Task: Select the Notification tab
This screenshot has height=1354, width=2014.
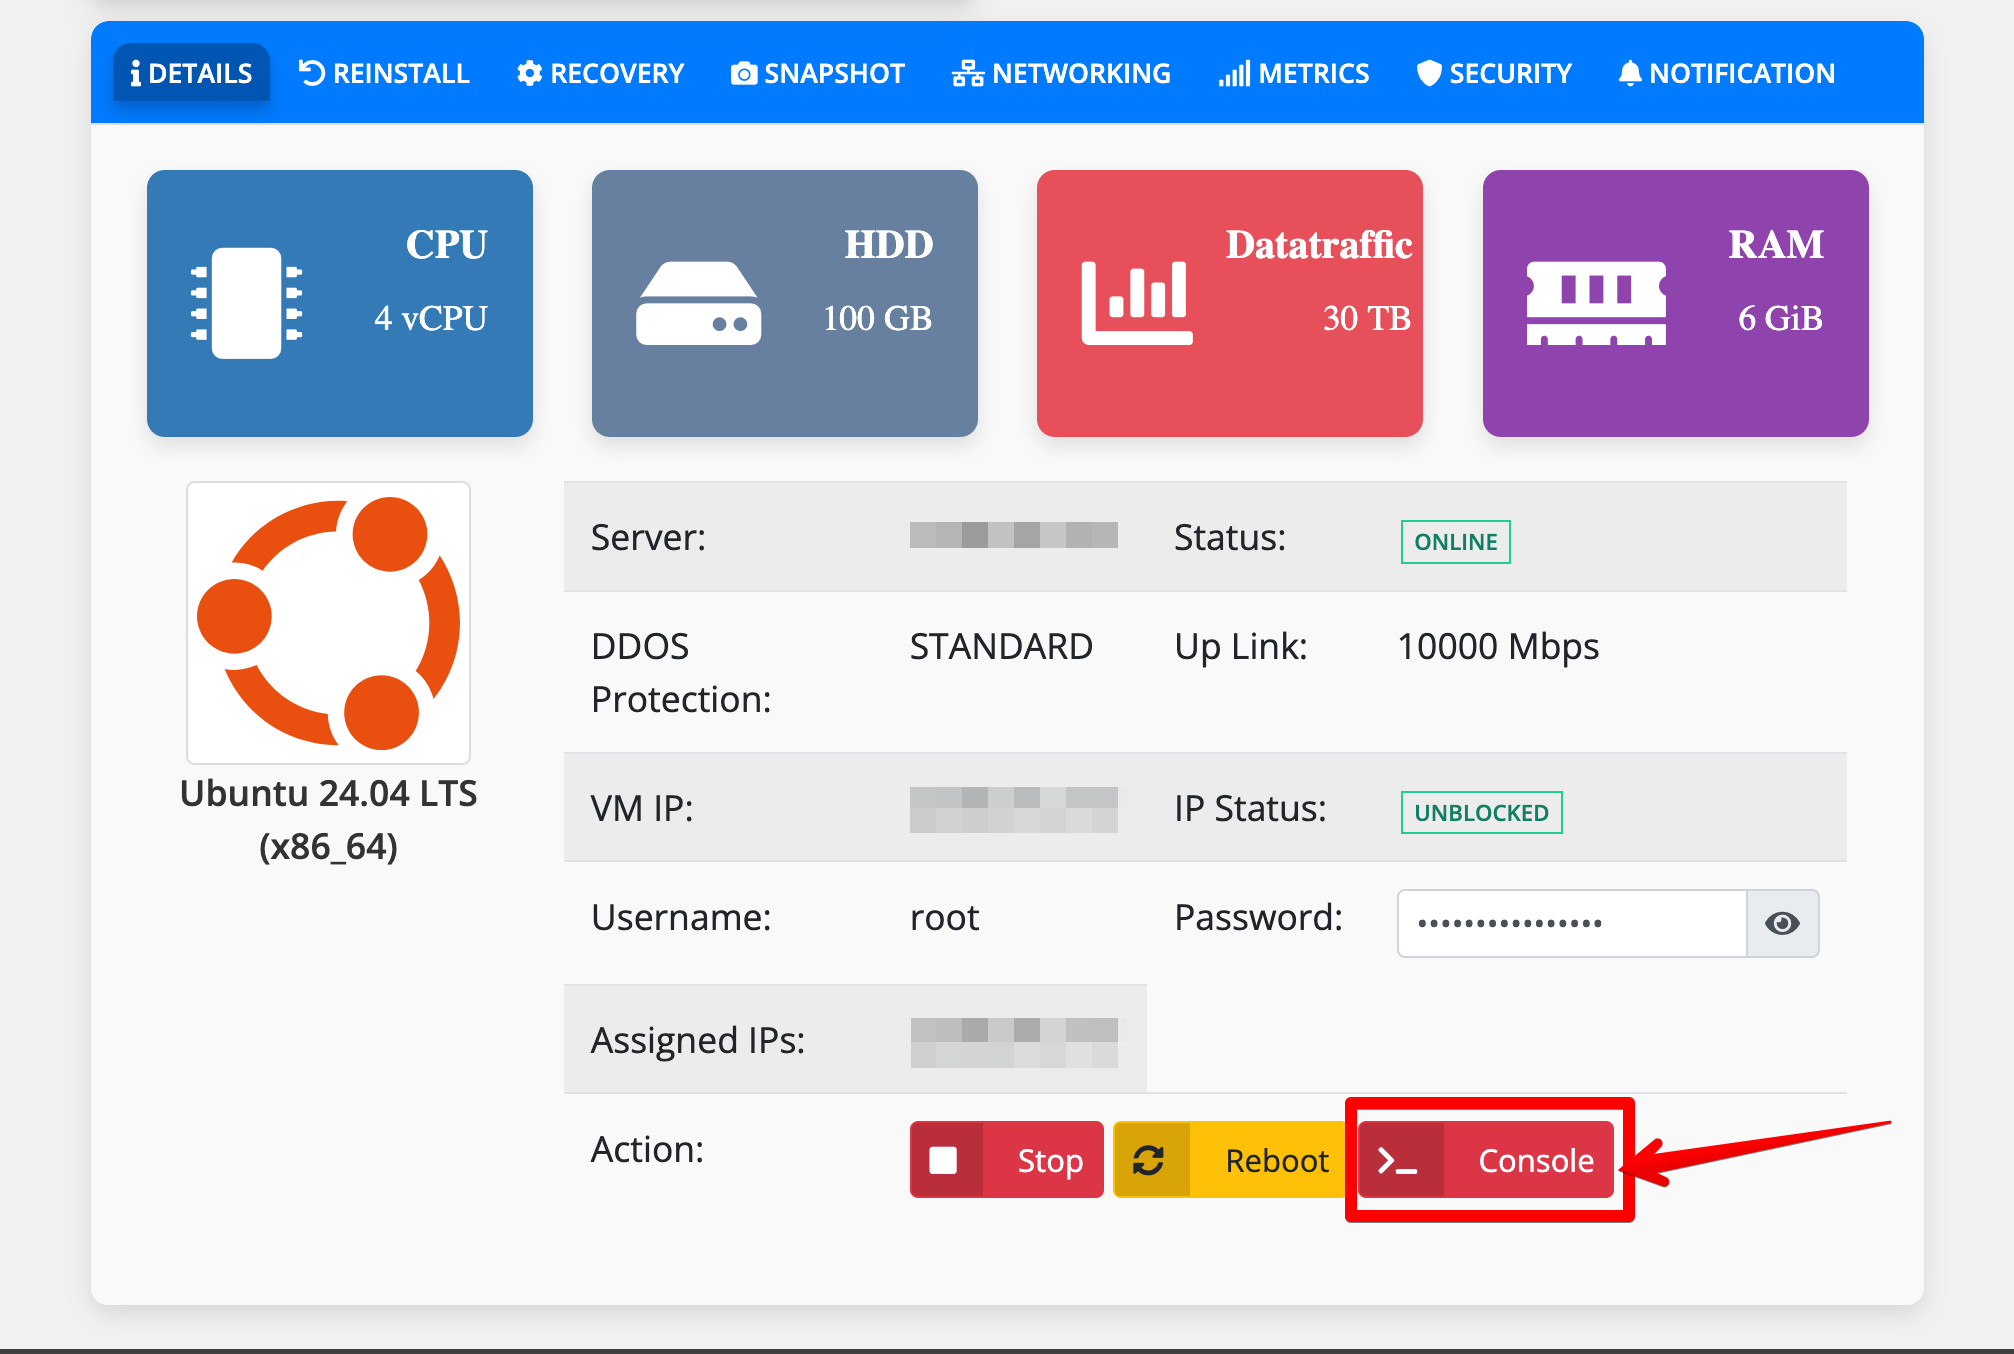Action: 1726,73
